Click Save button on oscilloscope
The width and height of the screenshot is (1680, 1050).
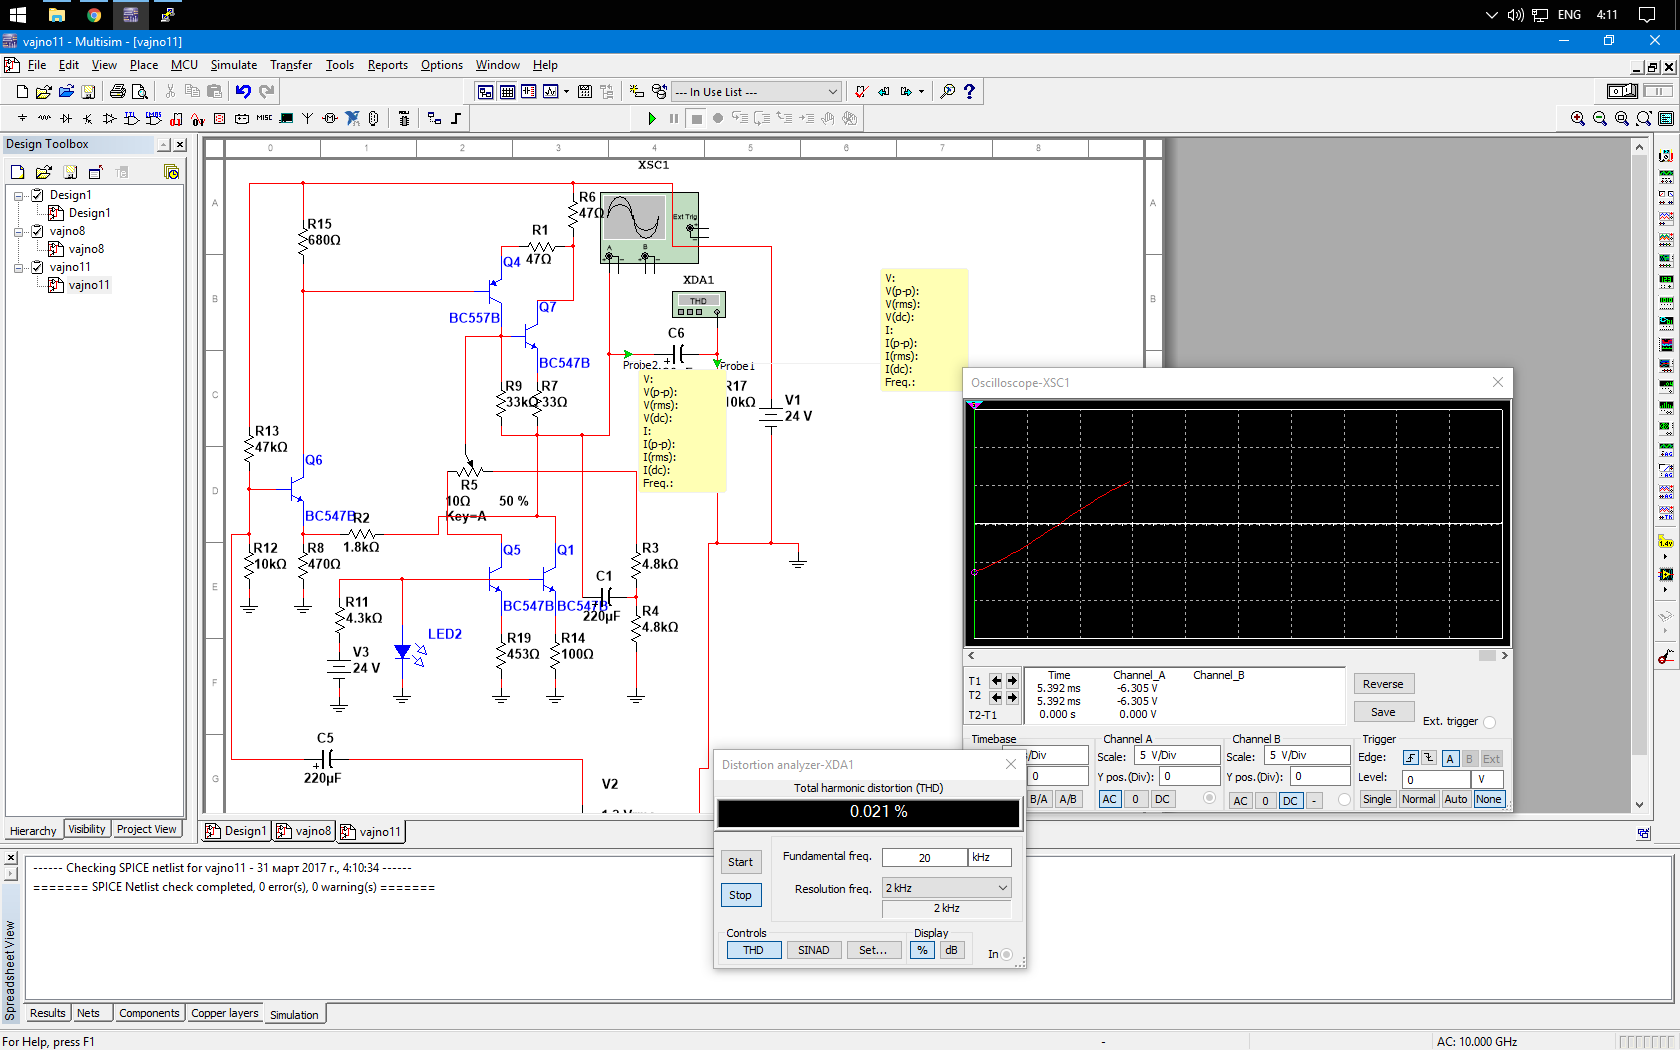pos(1383,712)
